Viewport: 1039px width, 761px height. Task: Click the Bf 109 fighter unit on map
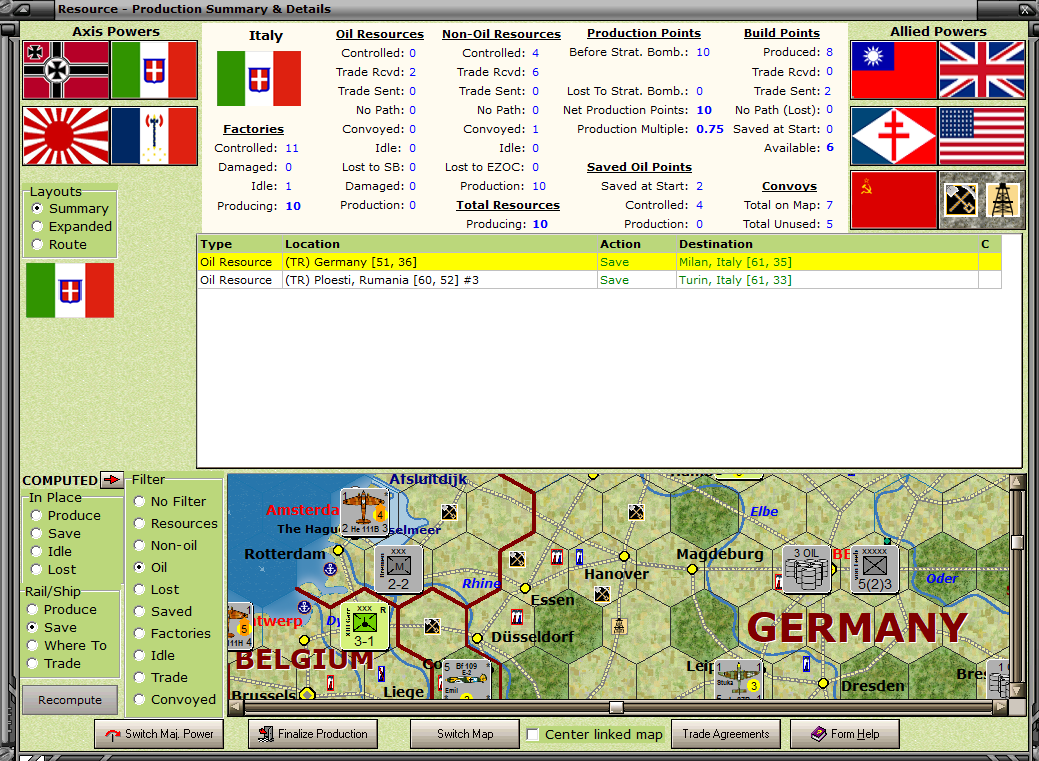(466, 679)
